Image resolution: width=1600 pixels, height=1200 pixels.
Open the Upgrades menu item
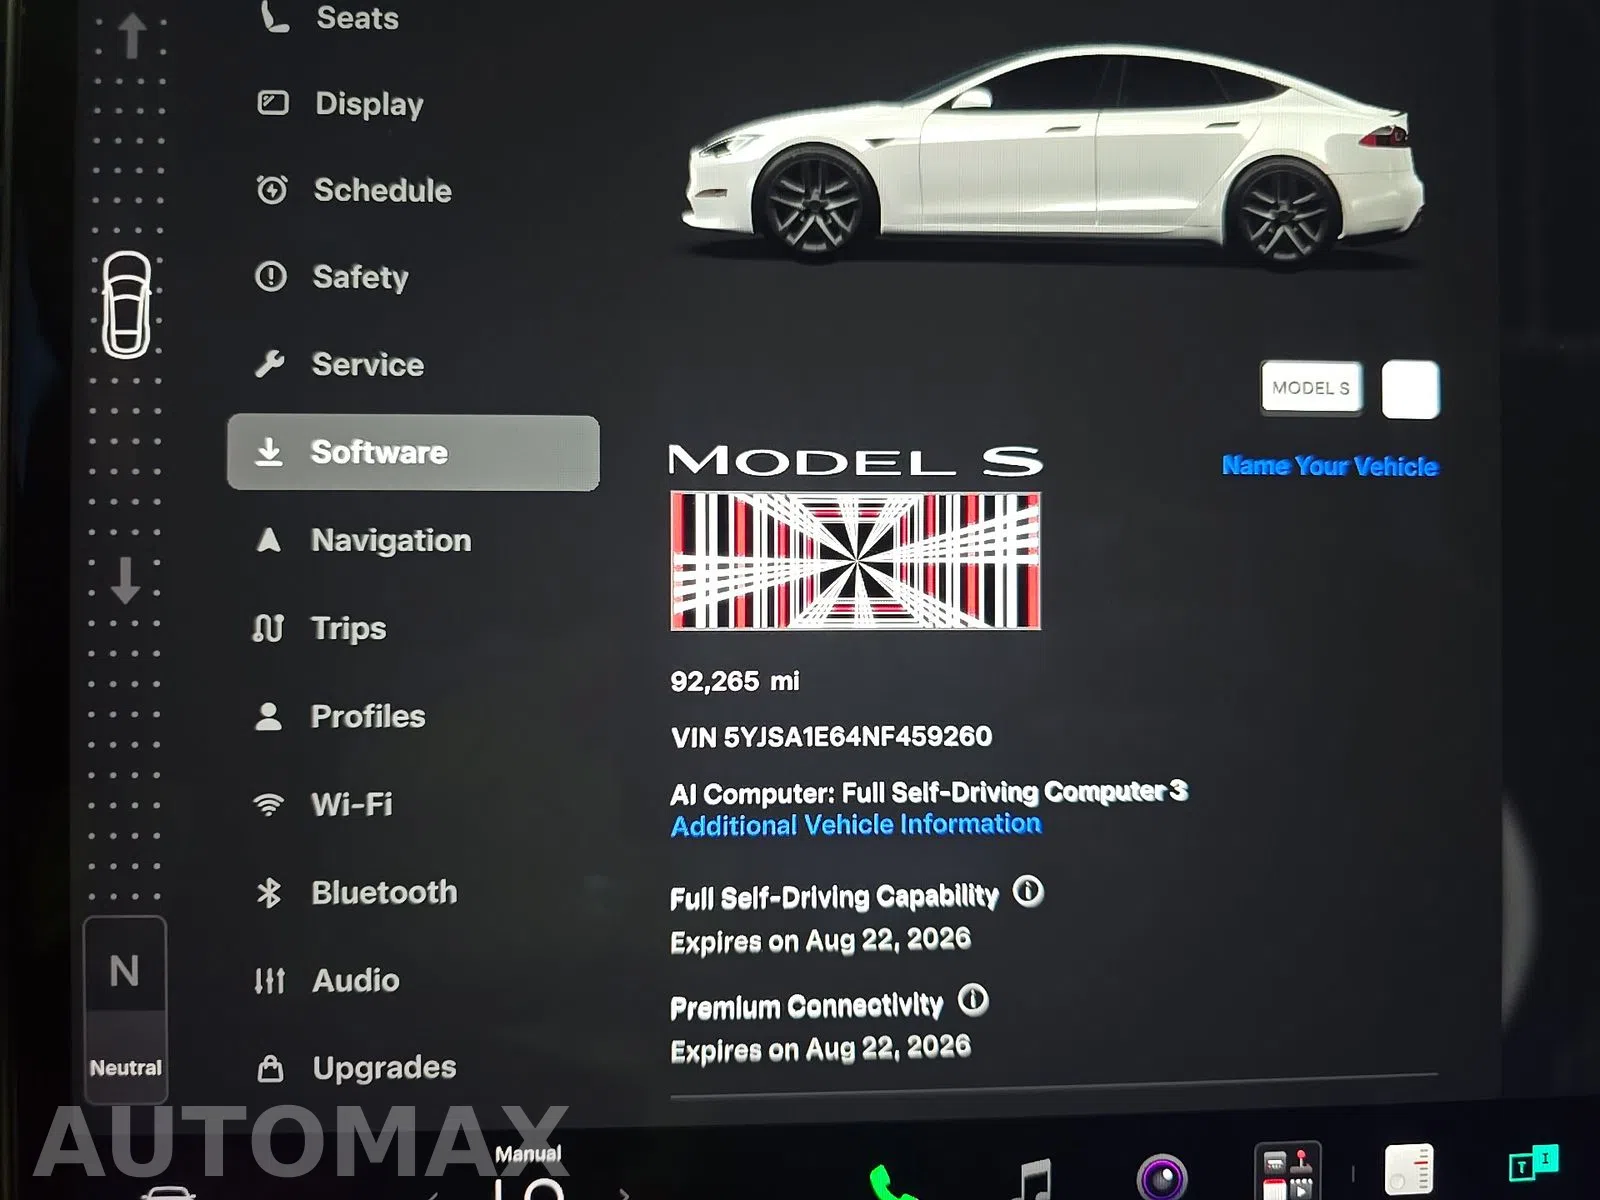[x=384, y=1068]
